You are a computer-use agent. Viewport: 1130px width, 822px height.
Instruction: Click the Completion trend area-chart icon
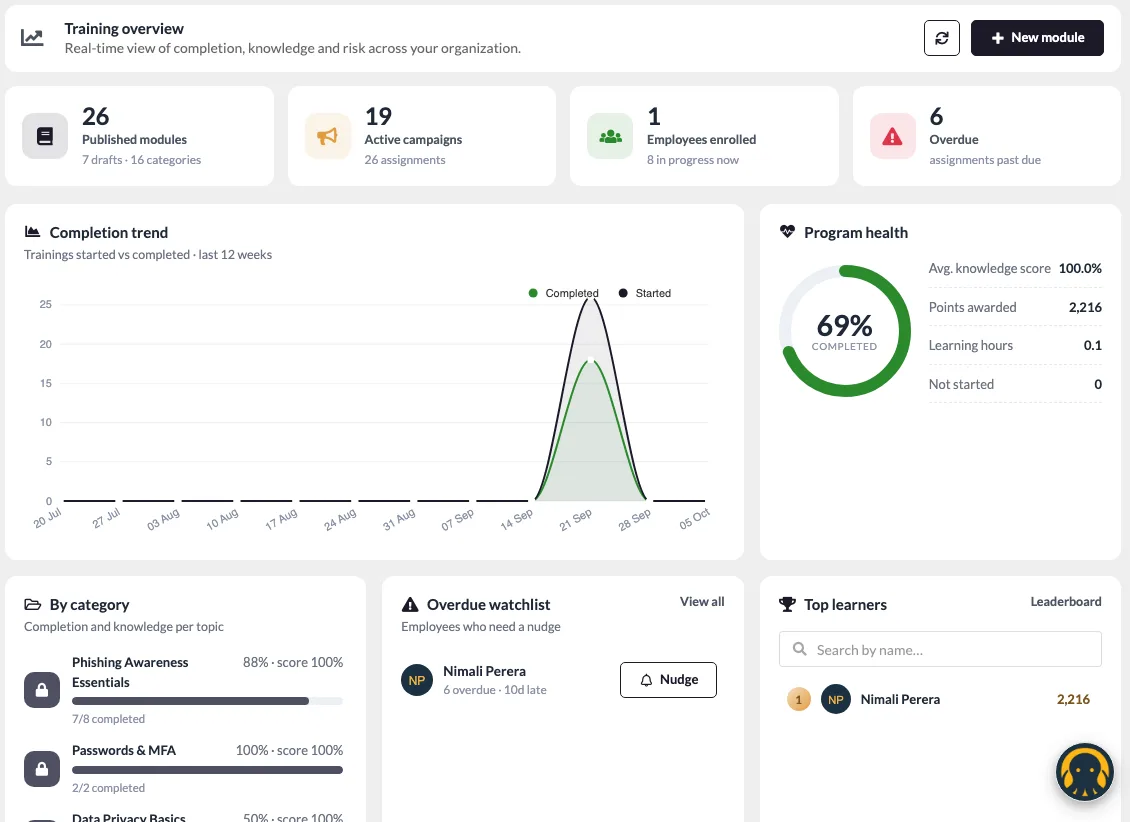pyautogui.click(x=32, y=232)
